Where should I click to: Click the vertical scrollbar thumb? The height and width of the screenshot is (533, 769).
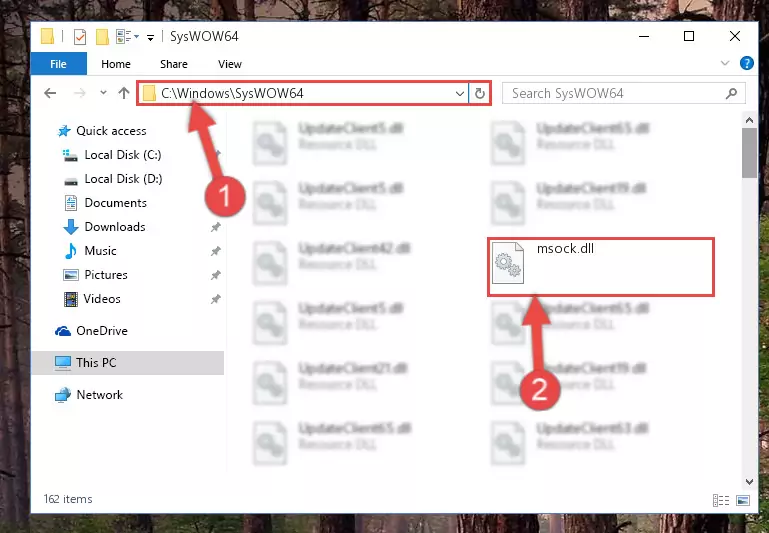749,153
